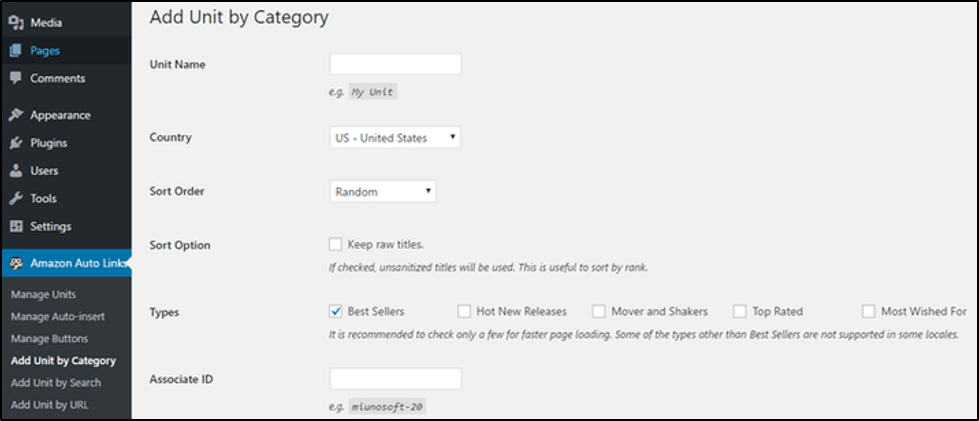Open the Pages icon in sidebar
This screenshot has width=979, height=421.
(16, 51)
